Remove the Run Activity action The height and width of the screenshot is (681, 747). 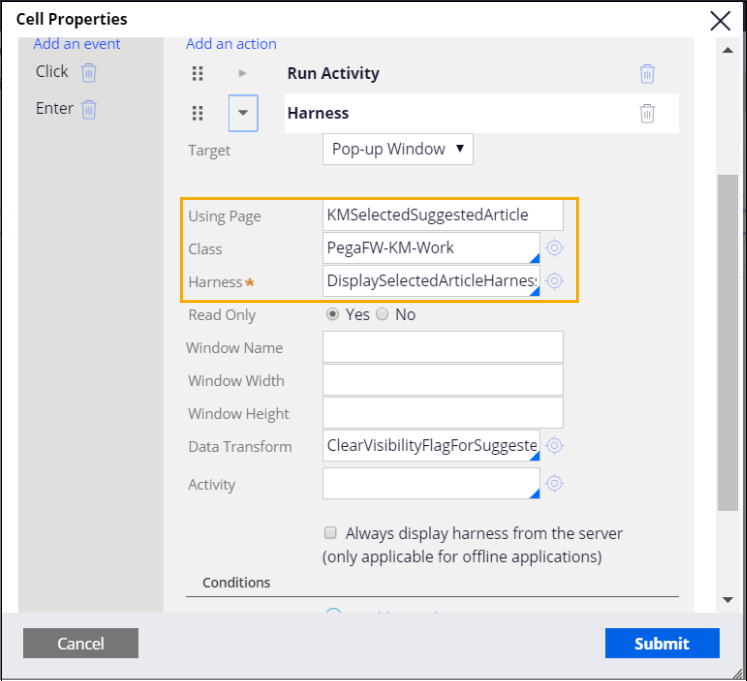click(647, 74)
